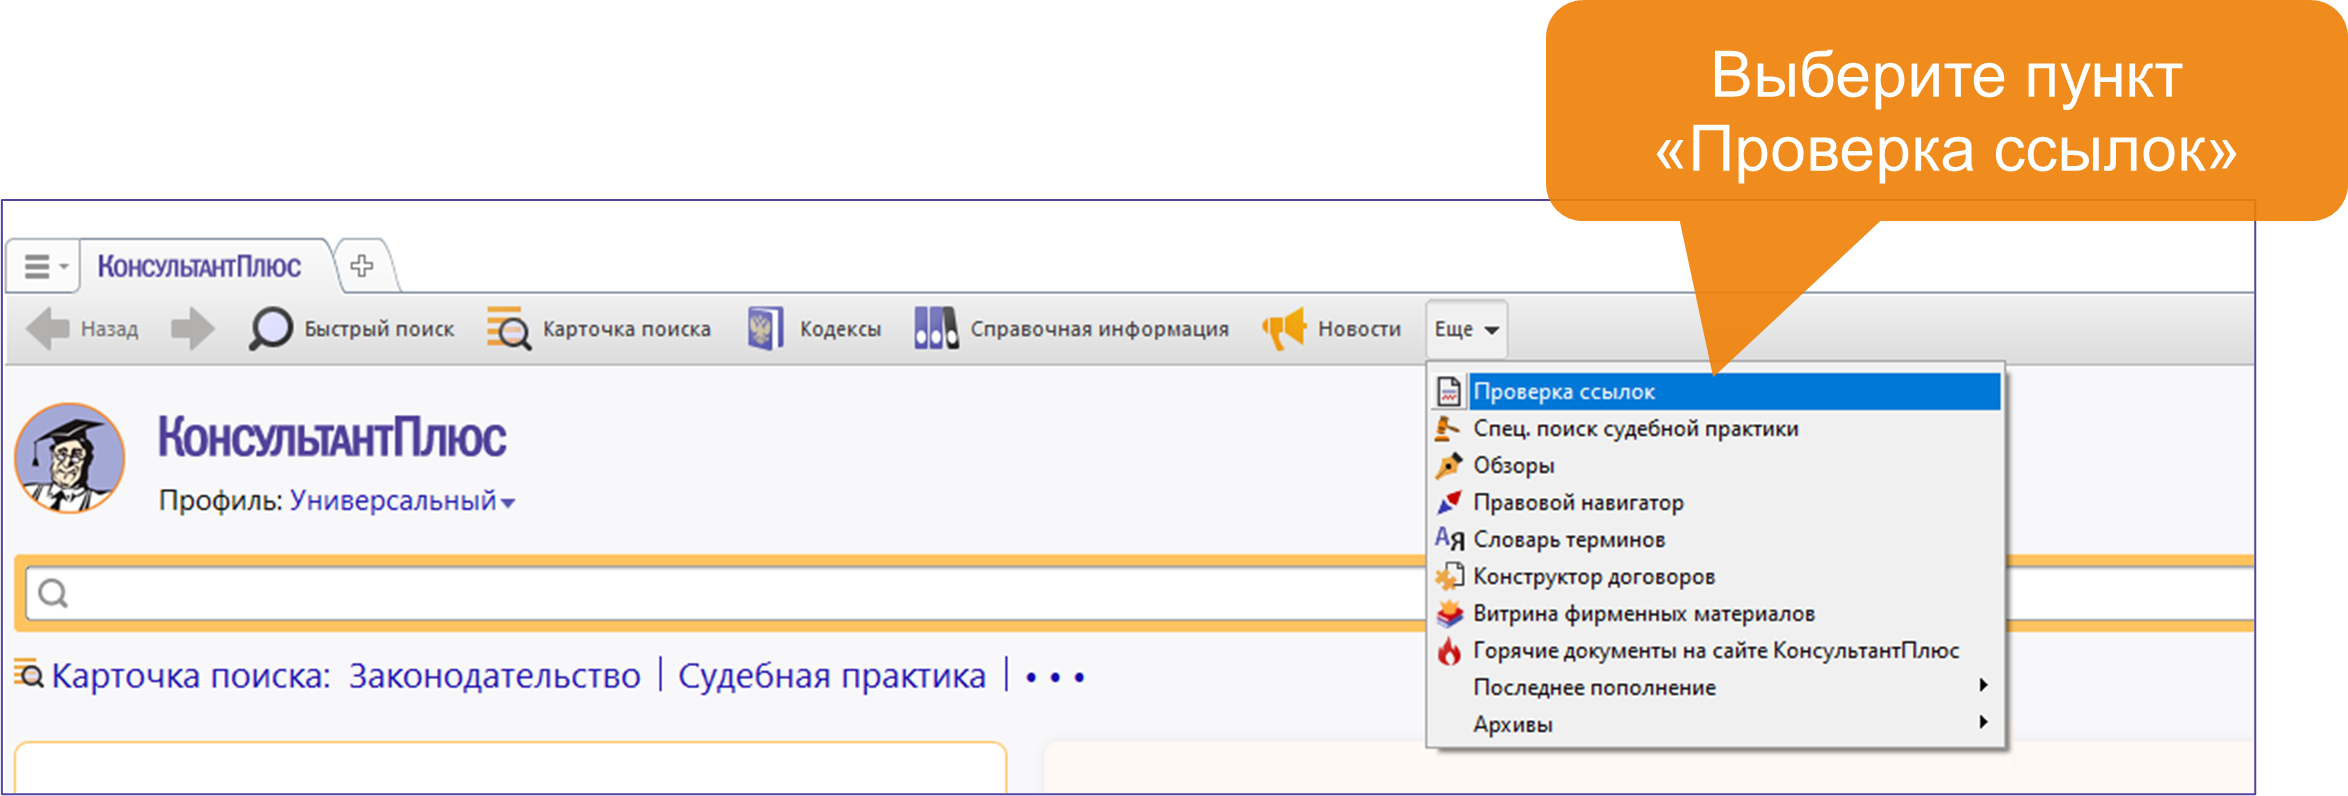Click the new tab plus icon
2348x796 pixels.
(362, 266)
